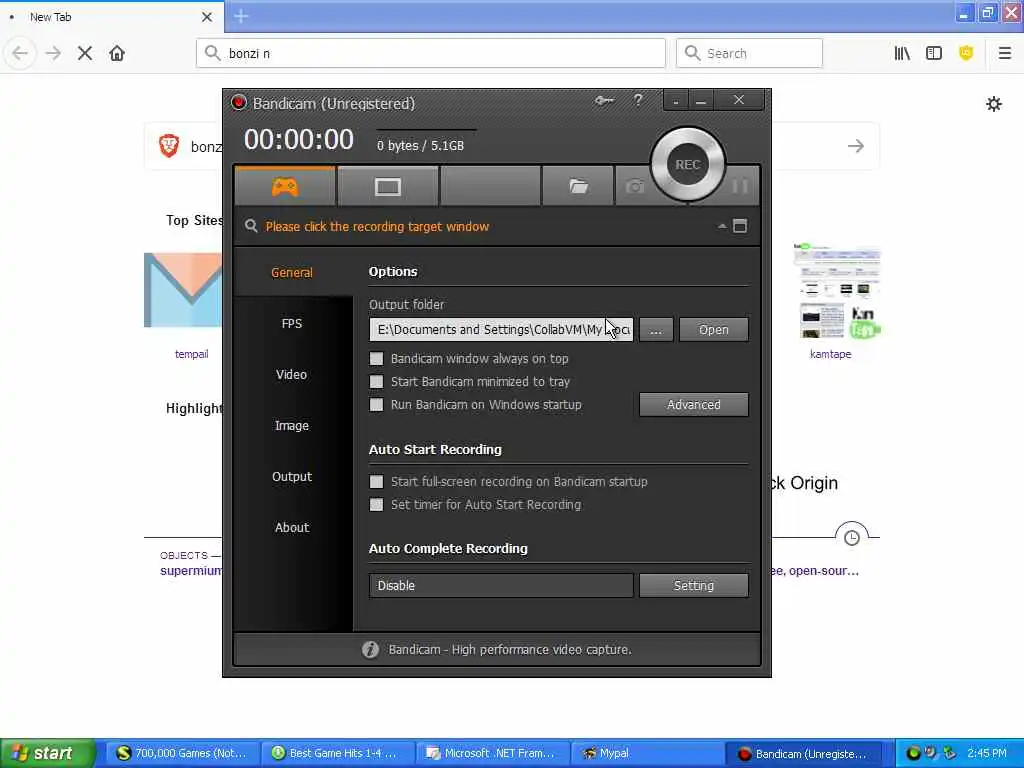Click the yellow shield extension icon
The height and width of the screenshot is (768, 1024).
(966, 53)
